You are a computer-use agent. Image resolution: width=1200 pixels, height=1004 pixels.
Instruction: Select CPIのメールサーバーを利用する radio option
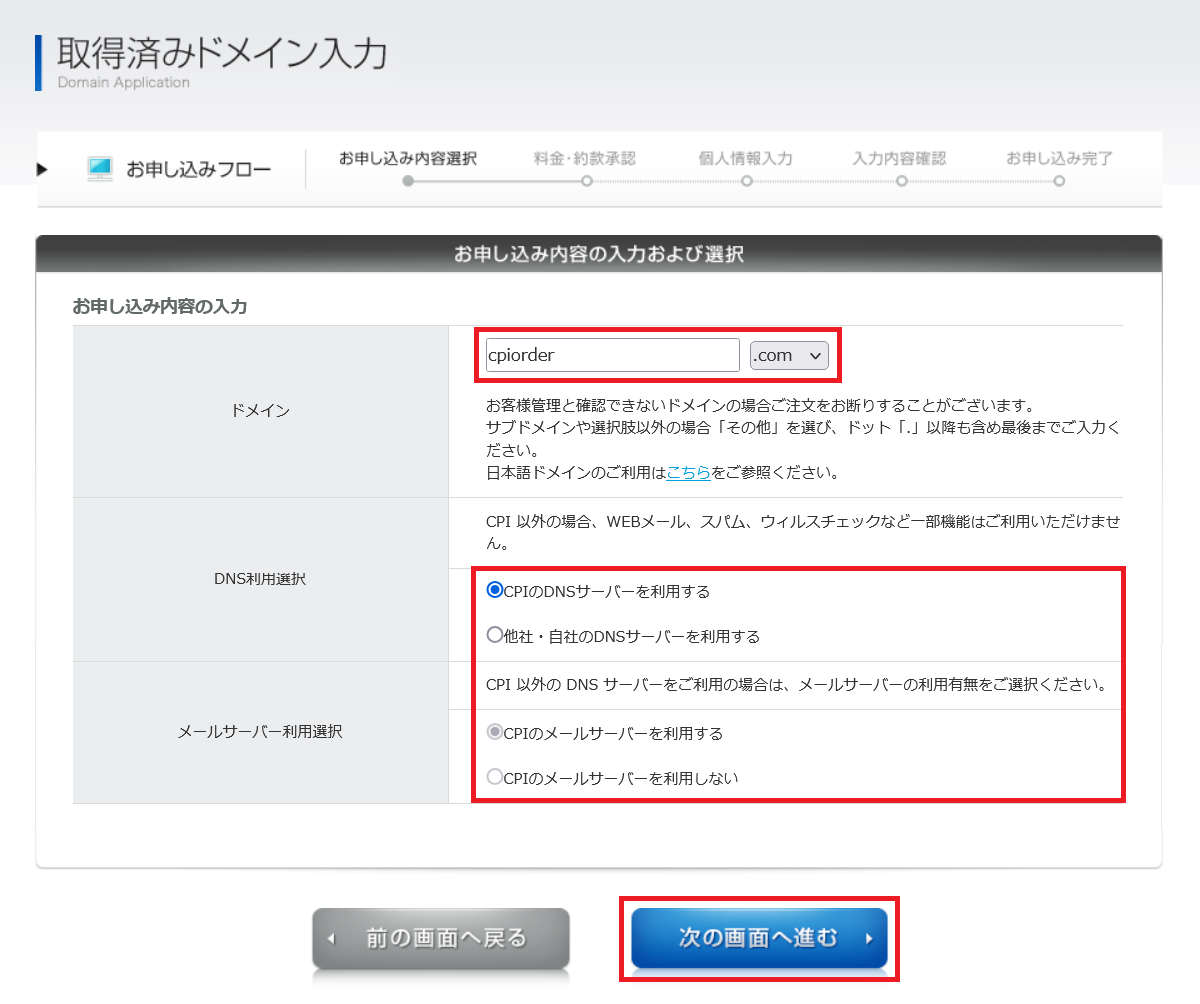(495, 733)
